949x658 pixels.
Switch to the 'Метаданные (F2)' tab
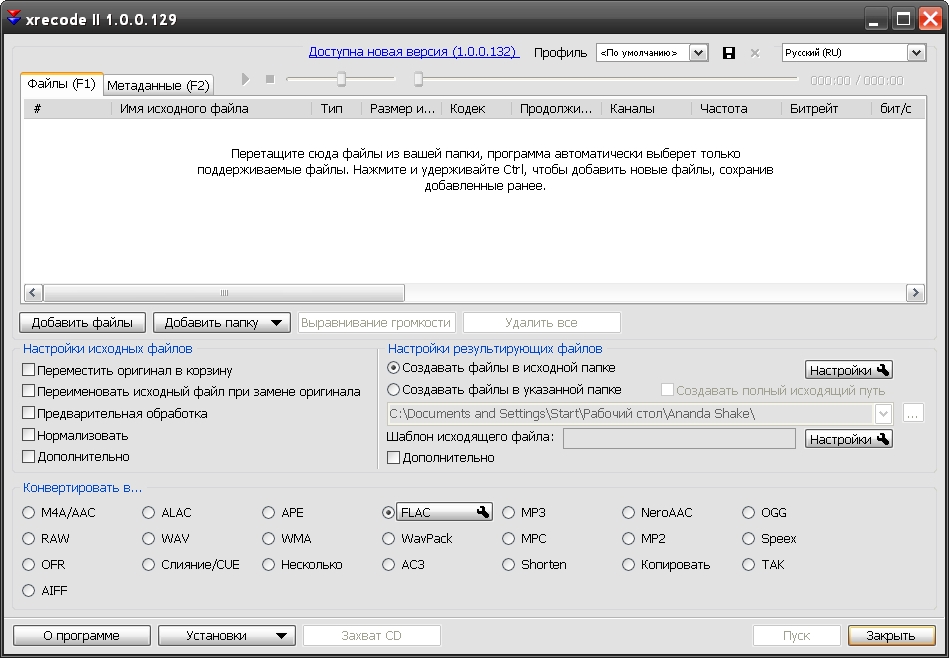(158, 85)
